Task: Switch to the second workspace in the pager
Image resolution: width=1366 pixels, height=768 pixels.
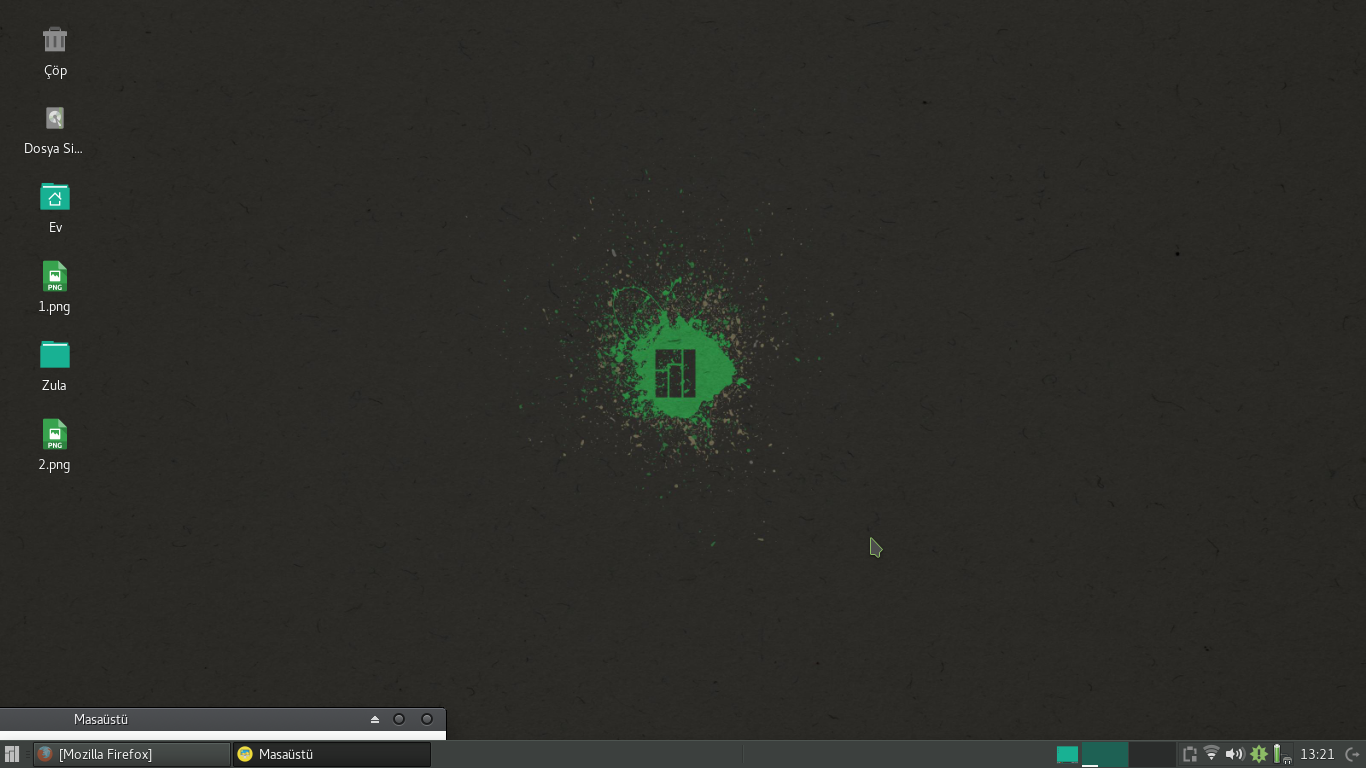Action: point(1152,754)
